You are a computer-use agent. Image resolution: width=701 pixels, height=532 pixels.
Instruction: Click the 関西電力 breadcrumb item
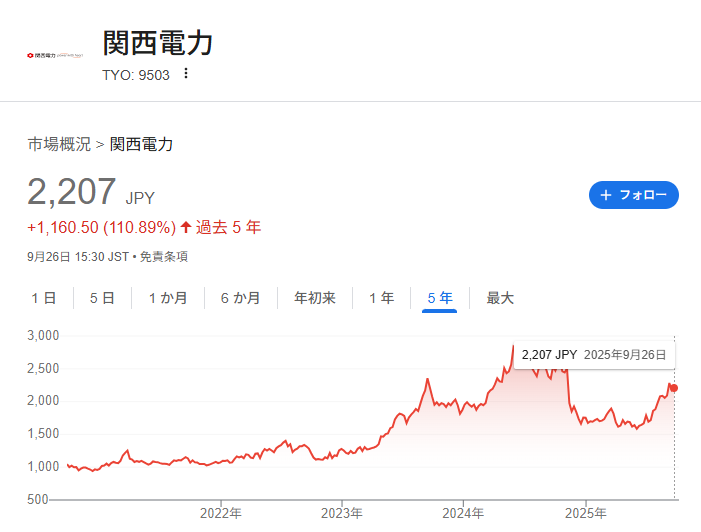(141, 144)
